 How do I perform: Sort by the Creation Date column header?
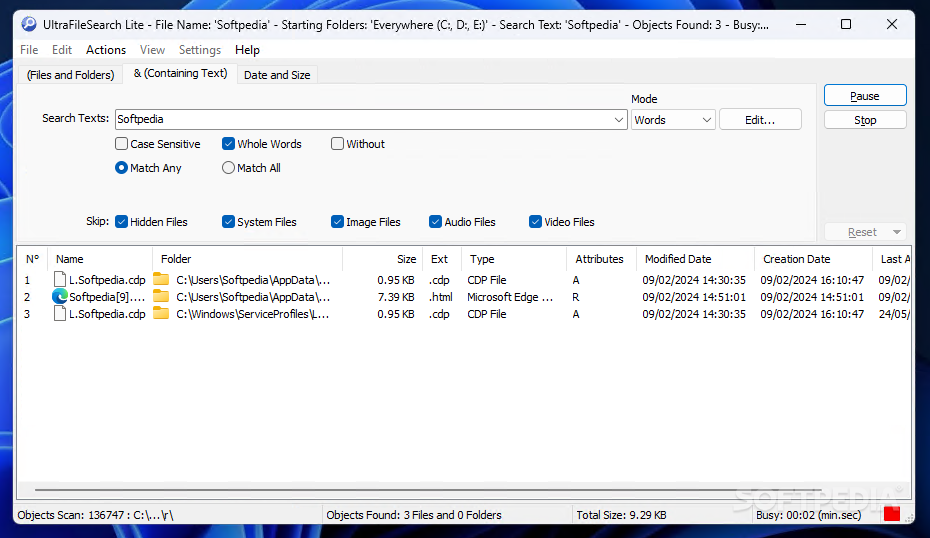813,259
